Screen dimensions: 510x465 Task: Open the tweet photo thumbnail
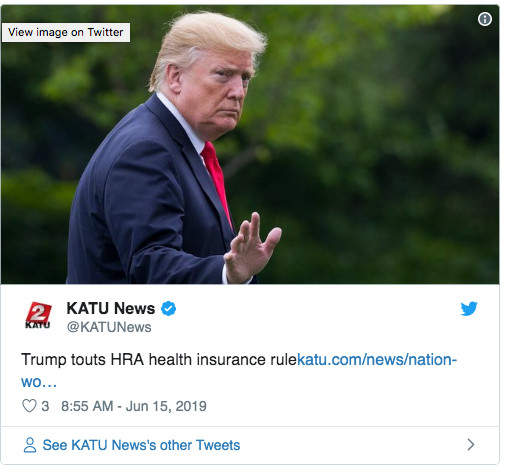point(250,144)
